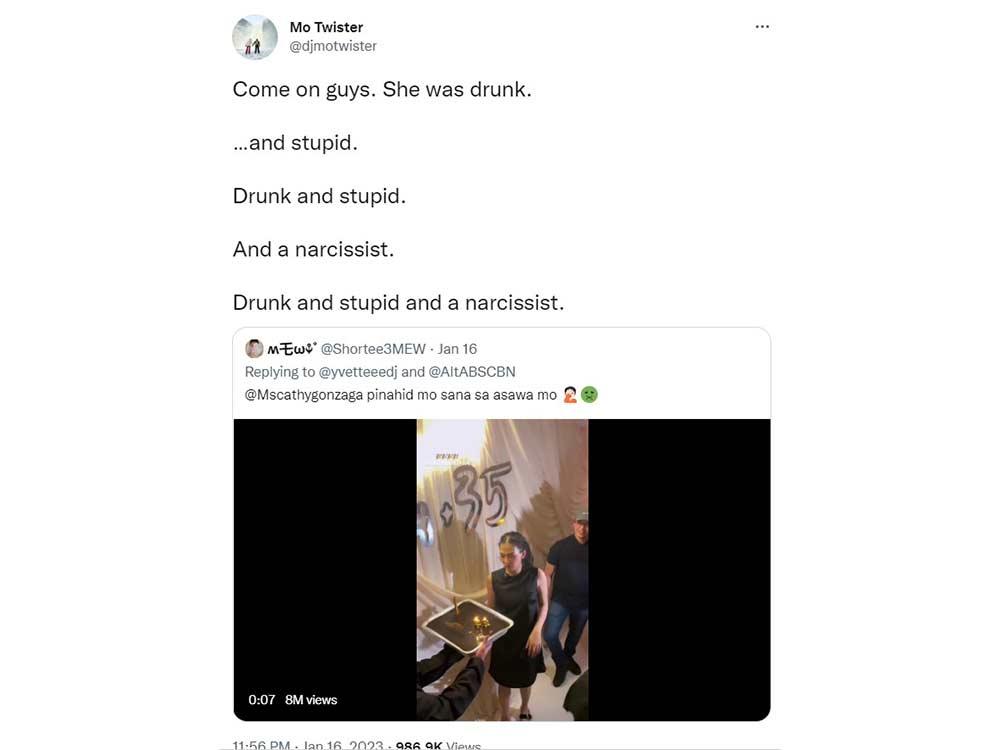Click the quoted author's stylized MEW name

click(x=292, y=349)
